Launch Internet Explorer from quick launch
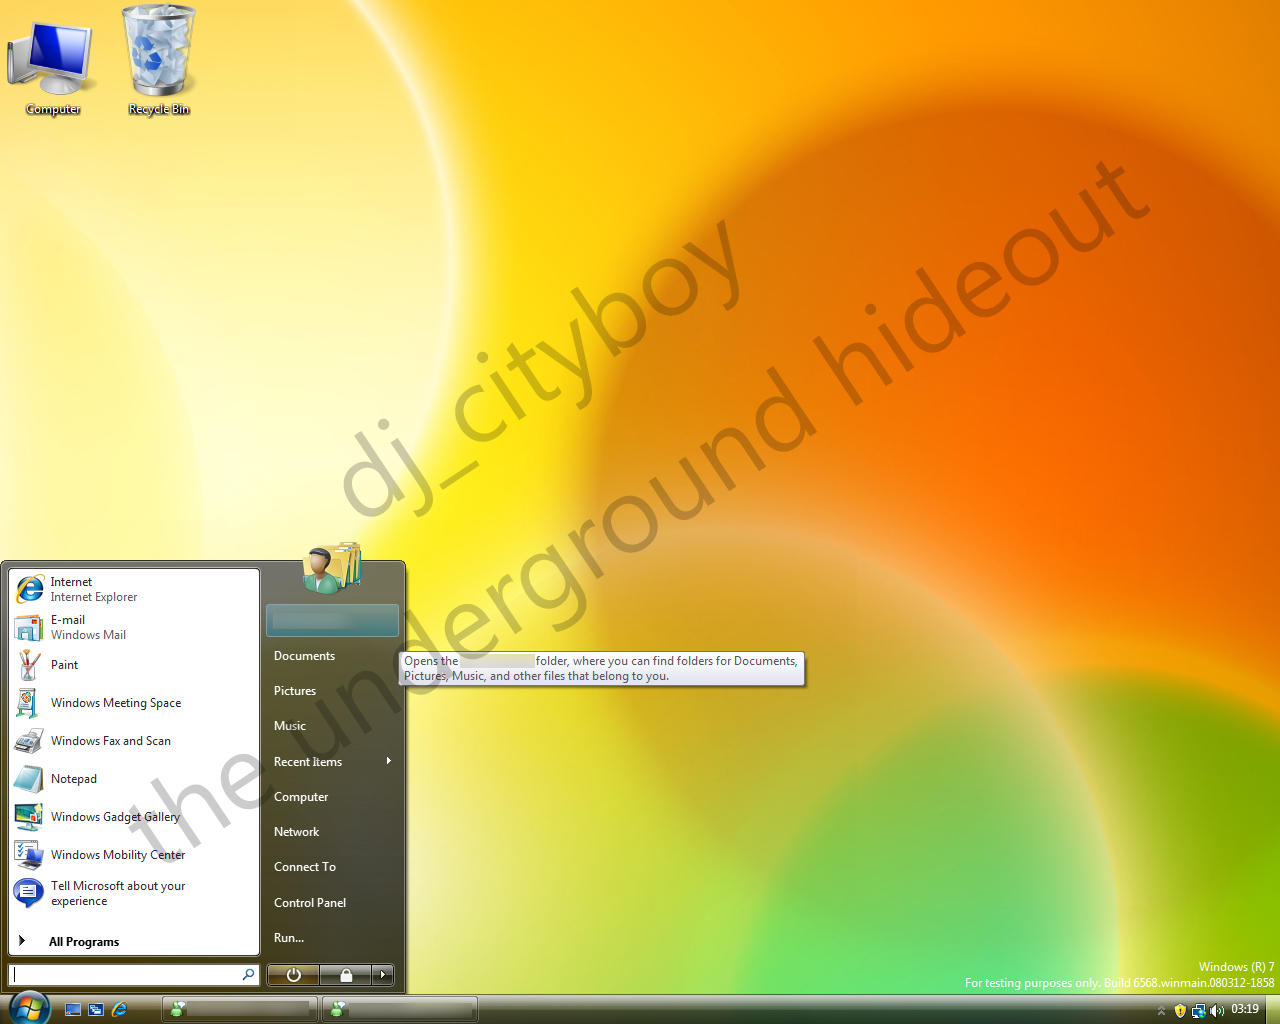Image resolution: width=1280 pixels, height=1024 pixels. 119,1010
